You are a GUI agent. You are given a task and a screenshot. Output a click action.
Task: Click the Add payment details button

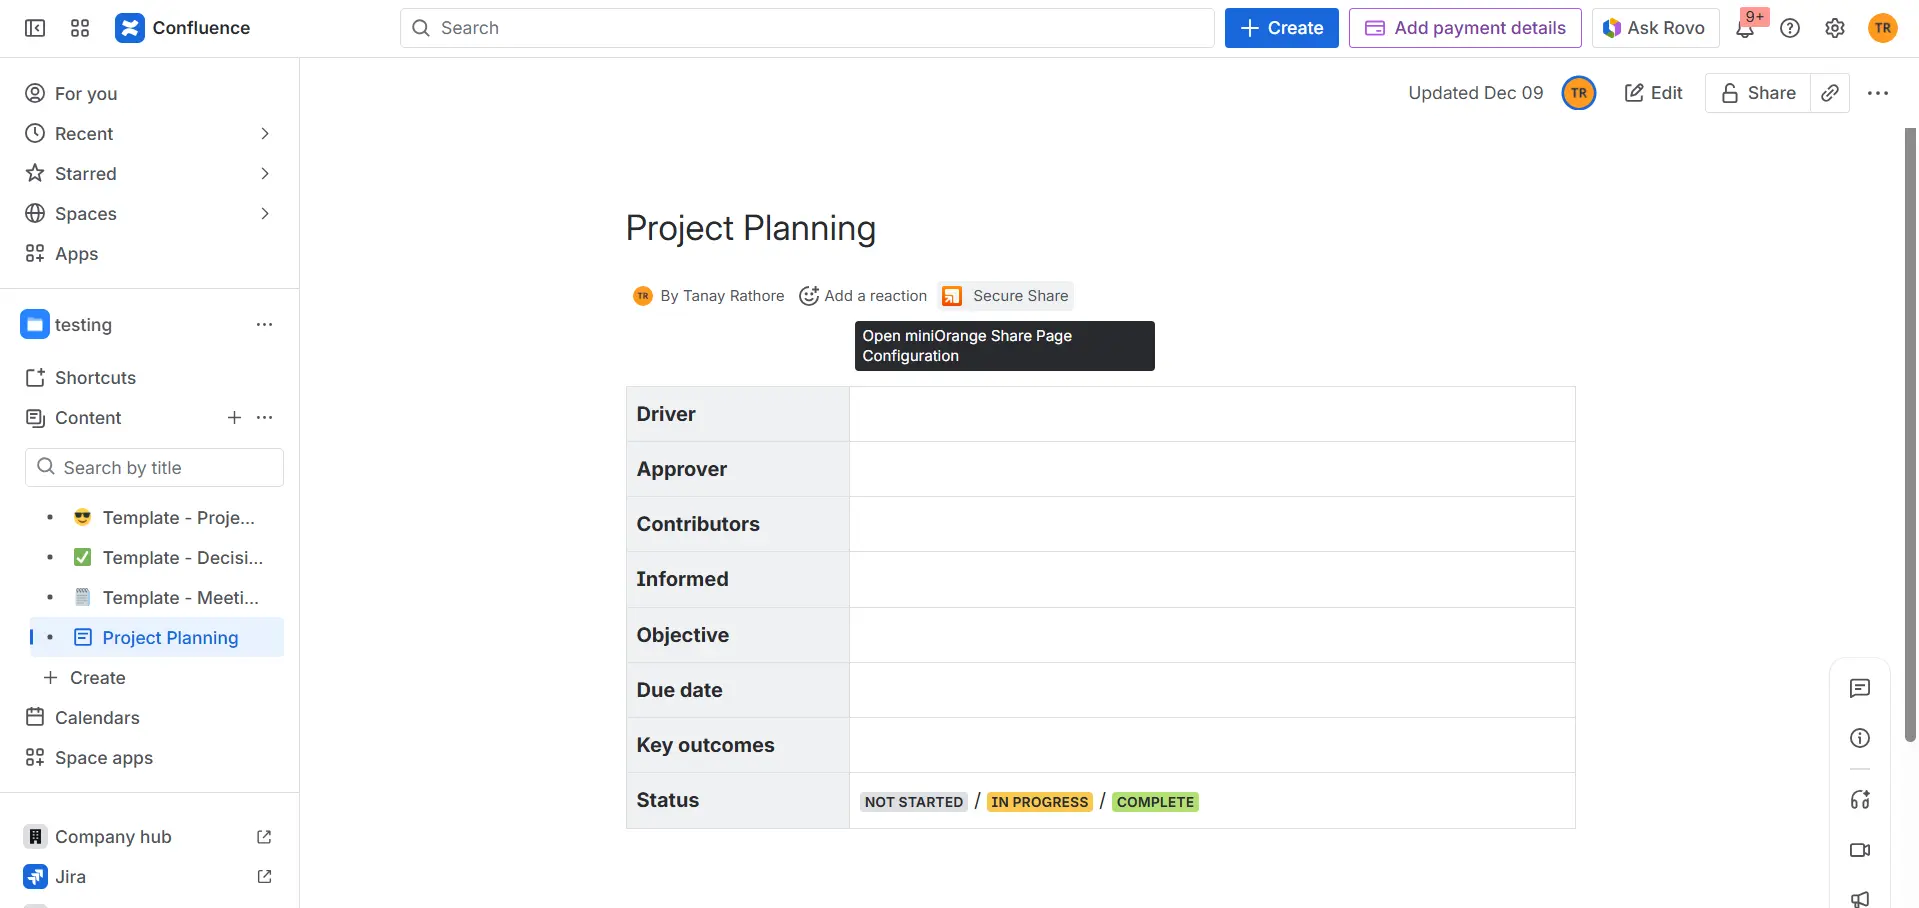(x=1464, y=28)
